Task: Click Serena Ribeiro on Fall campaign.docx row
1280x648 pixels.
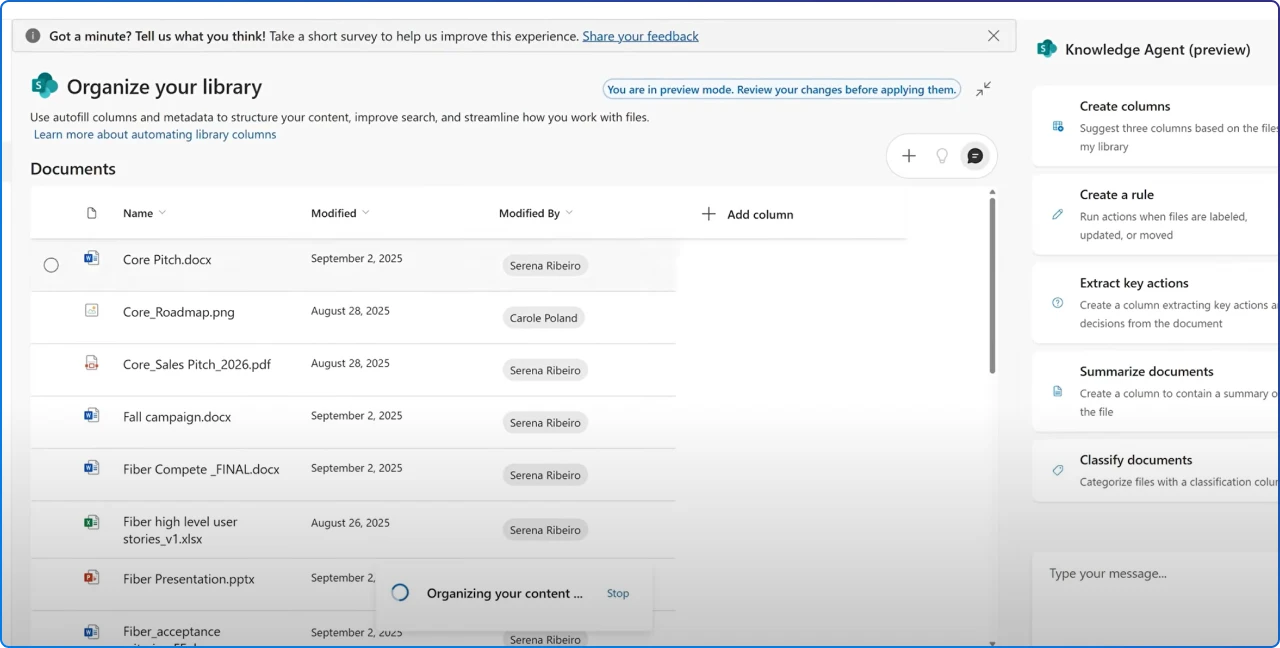Action: [545, 423]
